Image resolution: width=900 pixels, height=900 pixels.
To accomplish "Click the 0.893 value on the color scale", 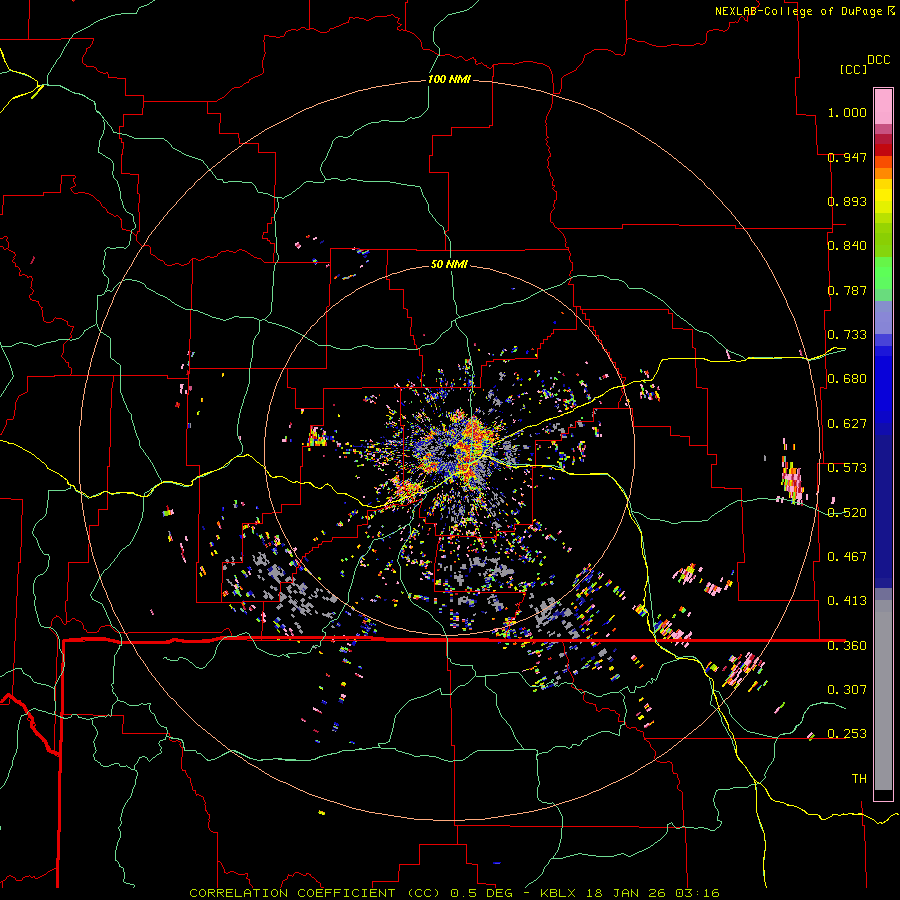I will coord(847,201).
